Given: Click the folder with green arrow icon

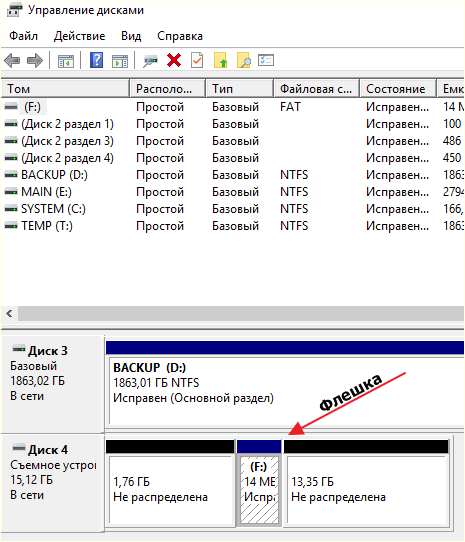Looking at the screenshot, I should 221,60.
